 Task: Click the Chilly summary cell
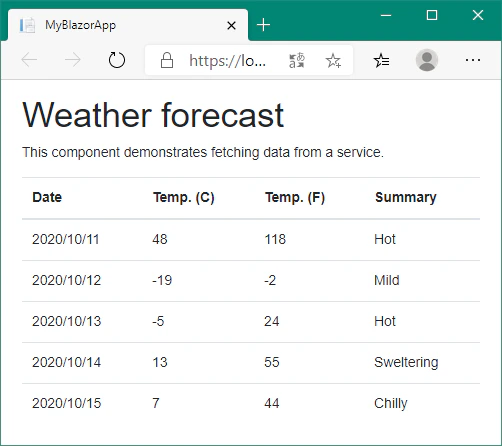point(391,404)
